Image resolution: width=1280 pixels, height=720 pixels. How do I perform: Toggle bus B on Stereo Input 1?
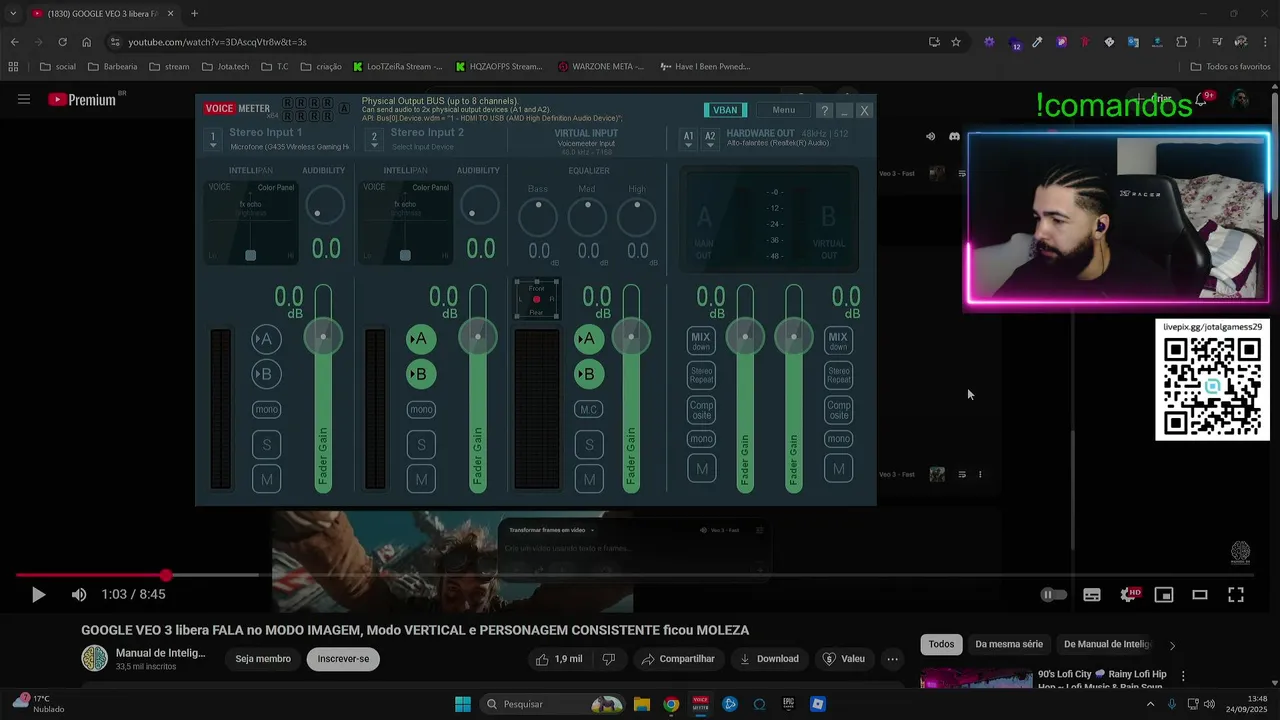(265, 374)
